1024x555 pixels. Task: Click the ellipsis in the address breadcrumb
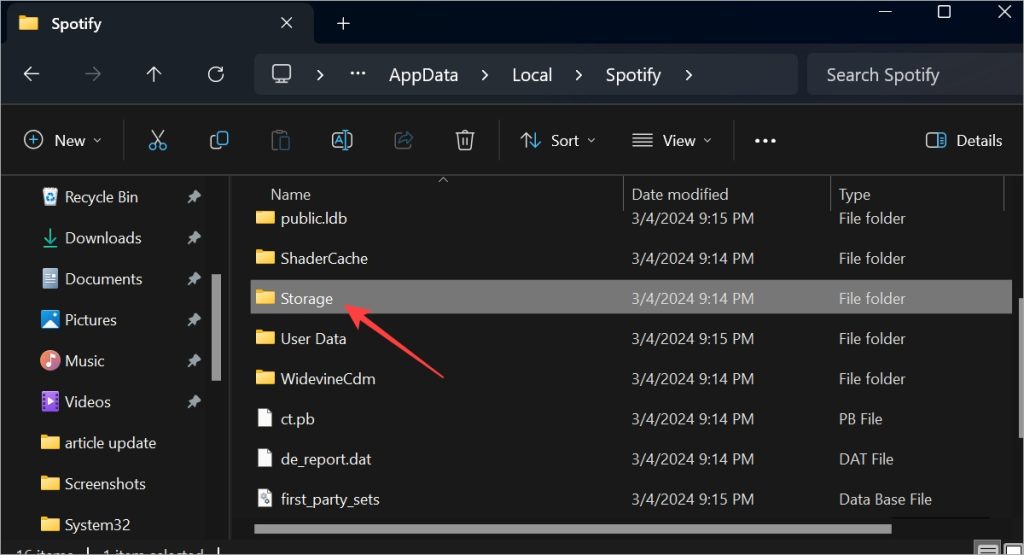358,74
